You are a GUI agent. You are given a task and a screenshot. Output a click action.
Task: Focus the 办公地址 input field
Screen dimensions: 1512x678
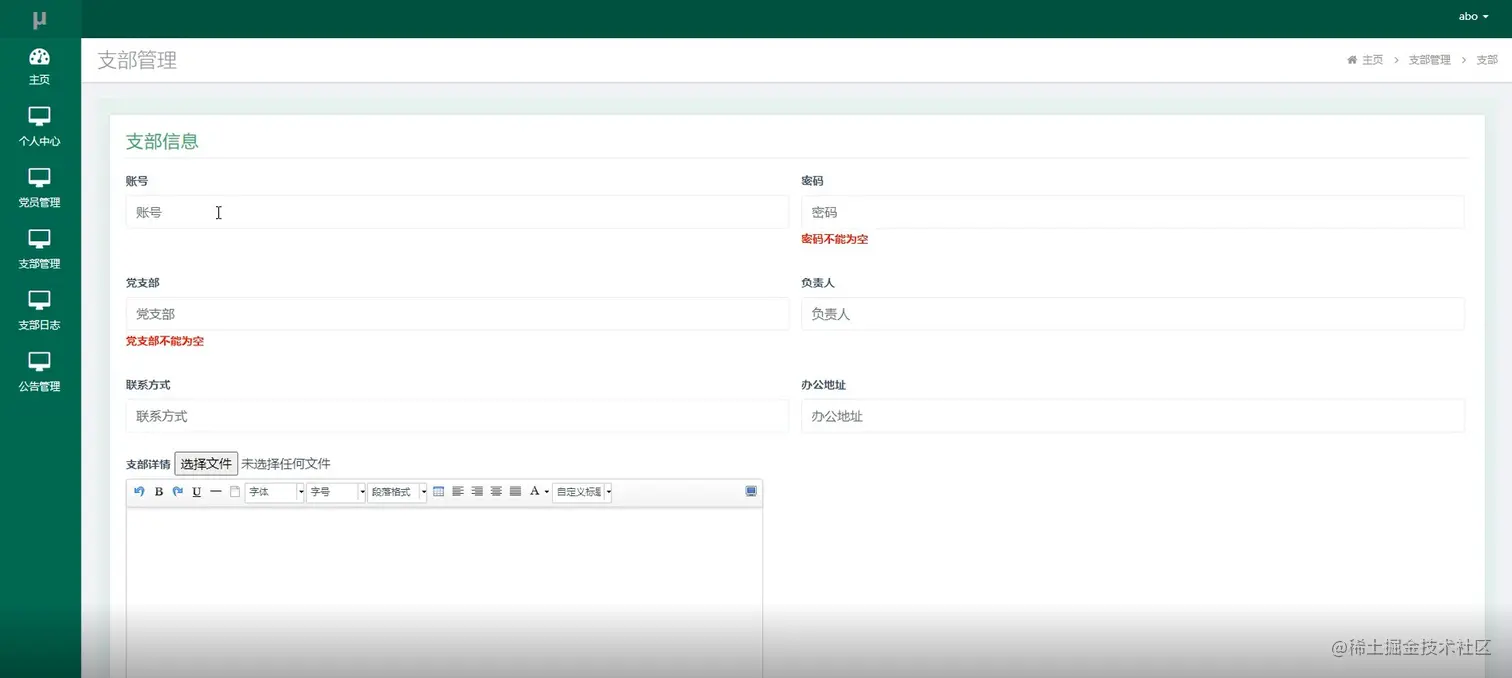pos(1132,416)
